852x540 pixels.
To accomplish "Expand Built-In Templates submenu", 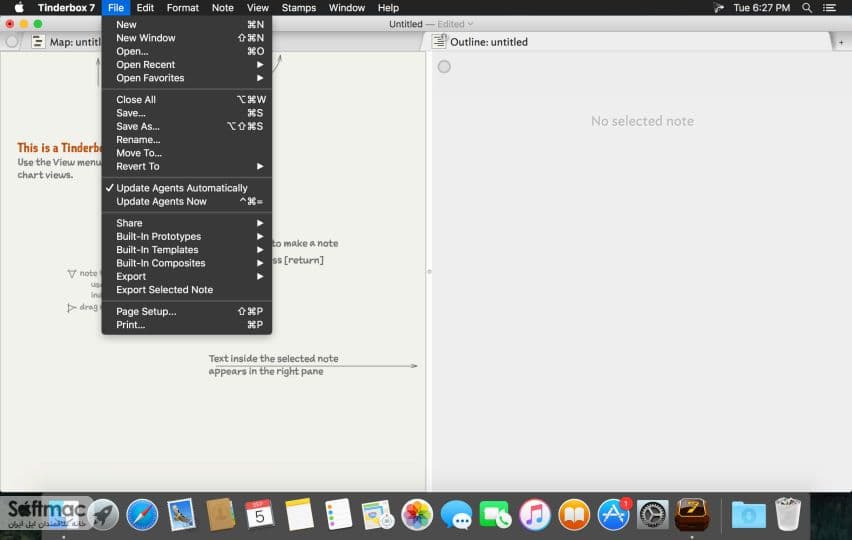I will pyautogui.click(x=186, y=250).
